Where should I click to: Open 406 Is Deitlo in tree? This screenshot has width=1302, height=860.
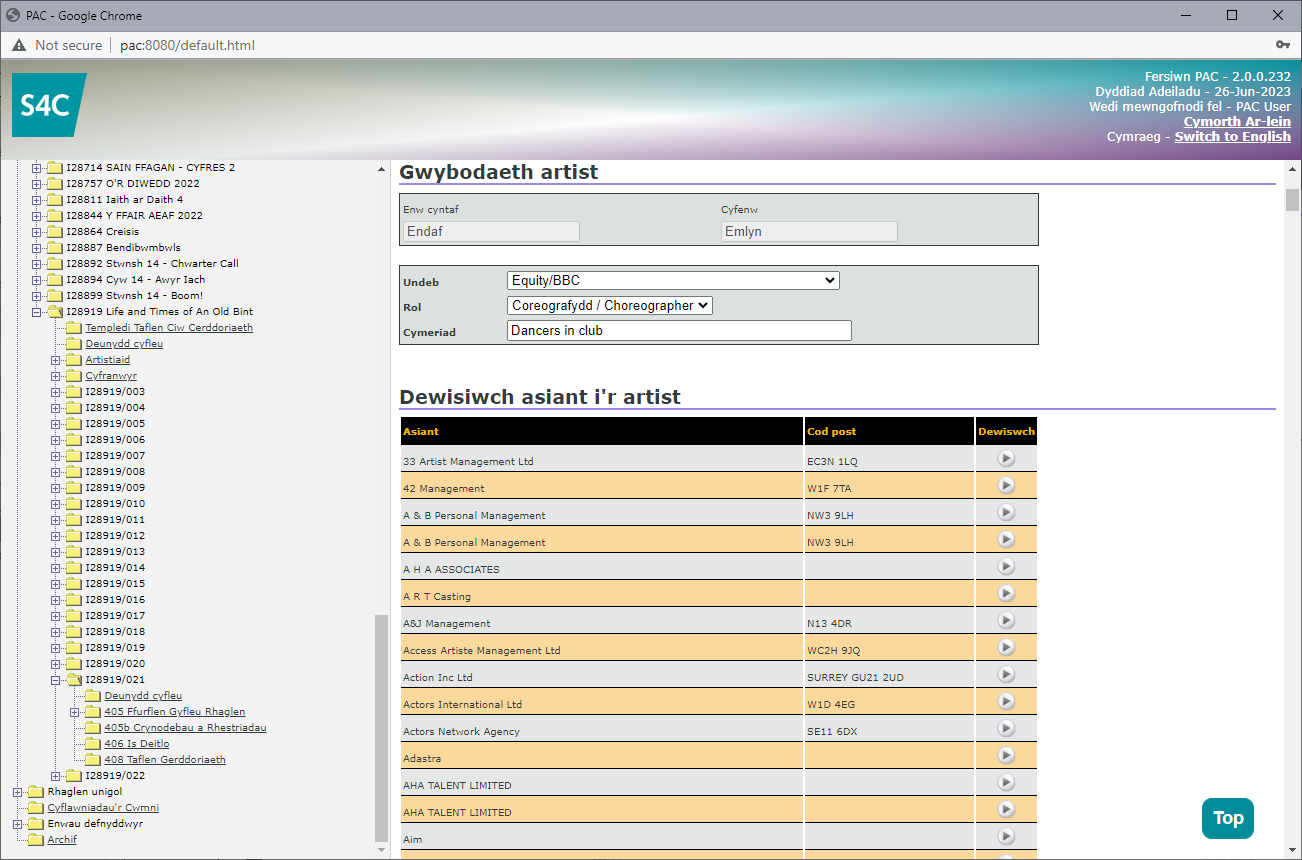pos(136,744)
